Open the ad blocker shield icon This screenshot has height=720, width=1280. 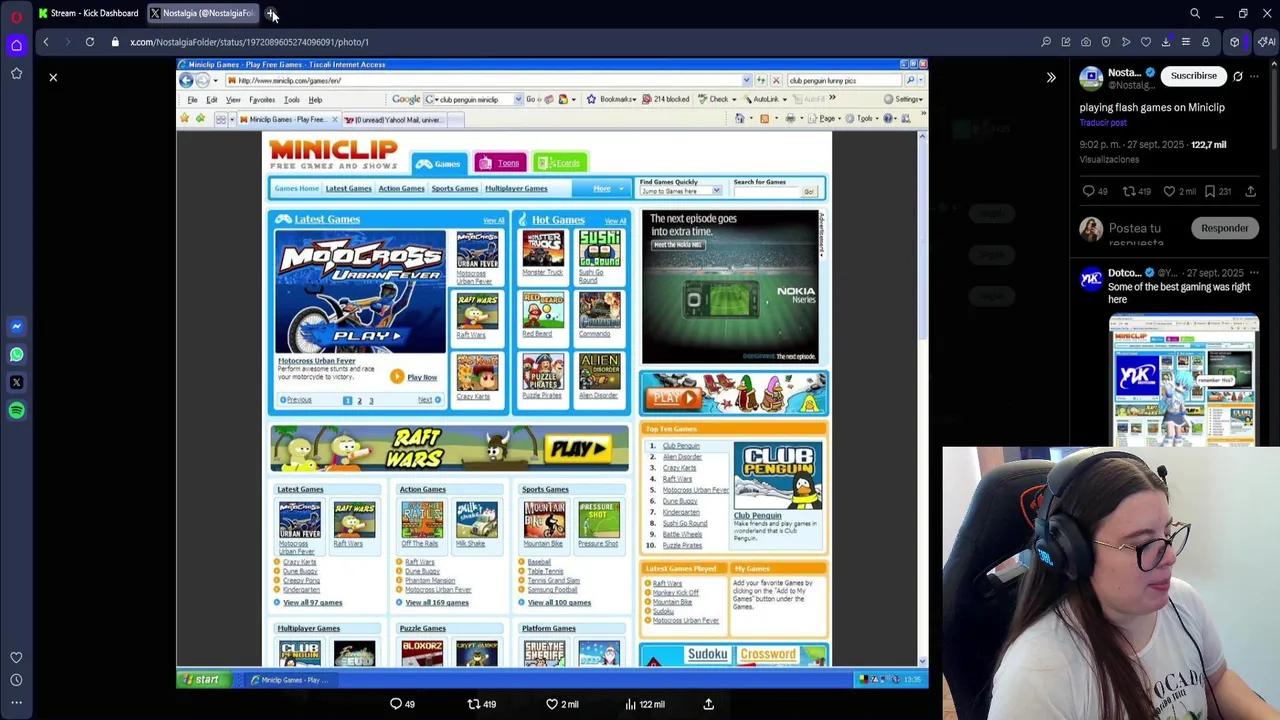pos(1106,42)
